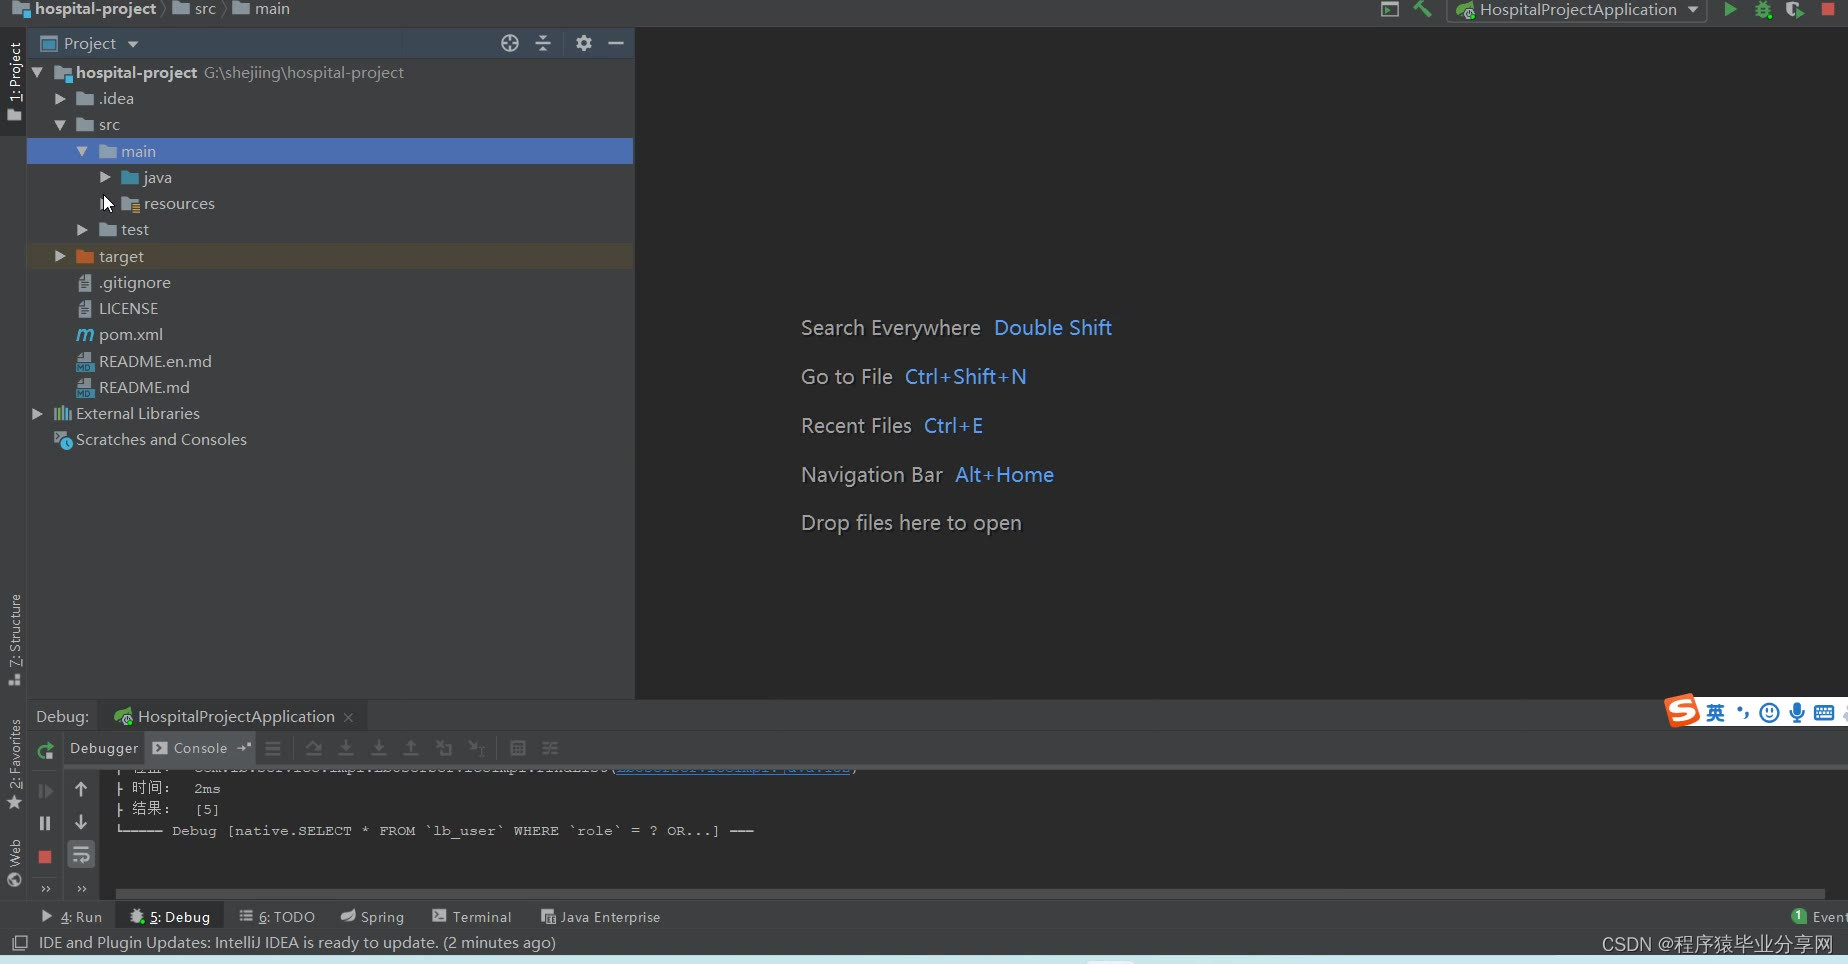Click the Run Anything icon in top toolbar
This screenshot has width=1848, height=964.
(x=1390, y=9)
